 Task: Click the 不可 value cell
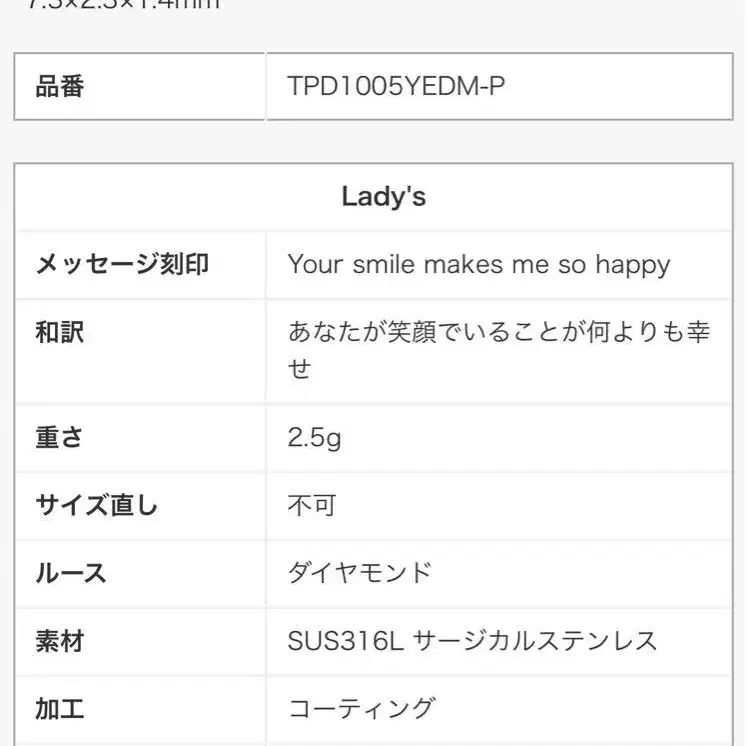499,506
